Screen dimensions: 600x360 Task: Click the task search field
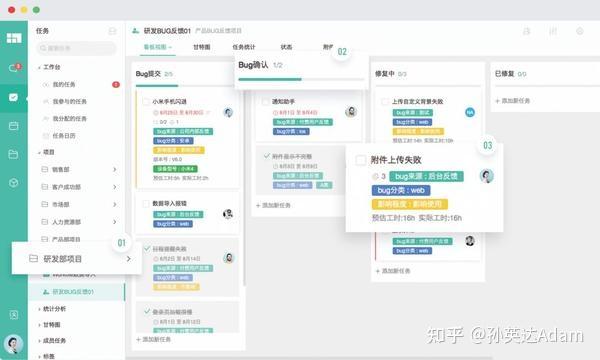pos(76,48)
